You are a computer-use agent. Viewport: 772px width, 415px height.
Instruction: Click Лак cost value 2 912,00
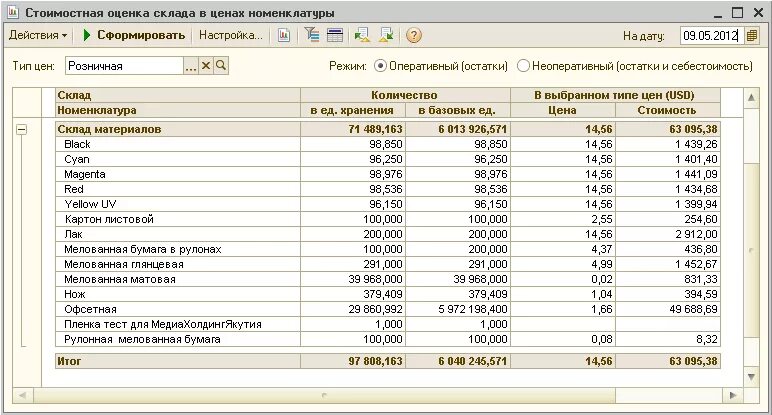coord(696,234)
